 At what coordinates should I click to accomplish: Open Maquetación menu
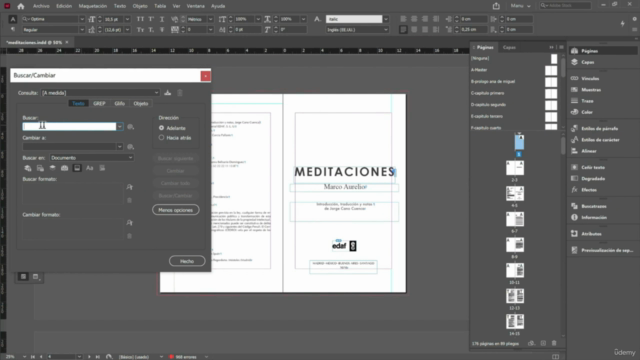click(93, 6)
